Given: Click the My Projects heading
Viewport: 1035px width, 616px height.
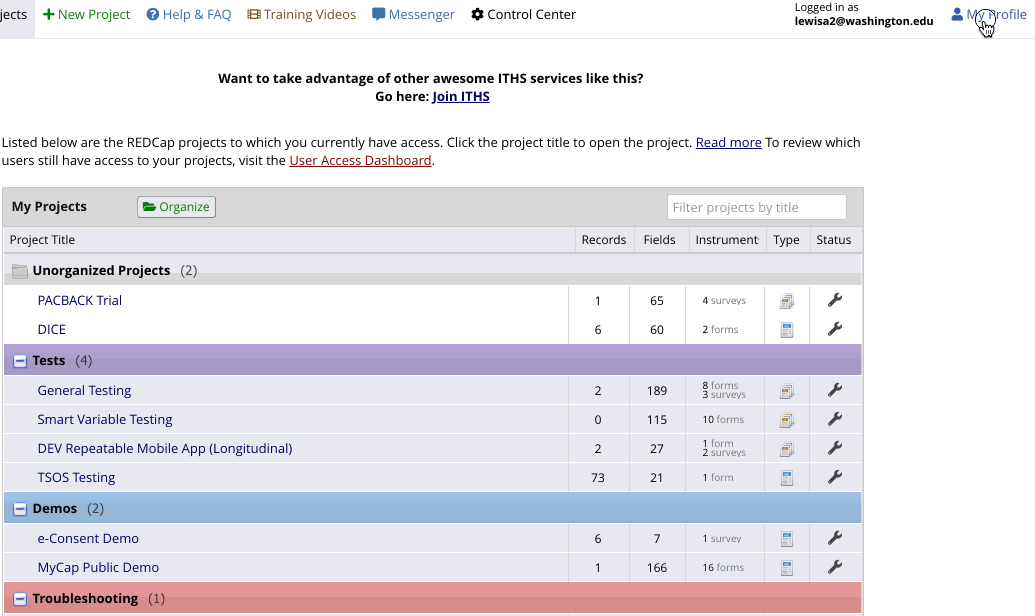Looking at the screenshot, I should click(49, 206).
